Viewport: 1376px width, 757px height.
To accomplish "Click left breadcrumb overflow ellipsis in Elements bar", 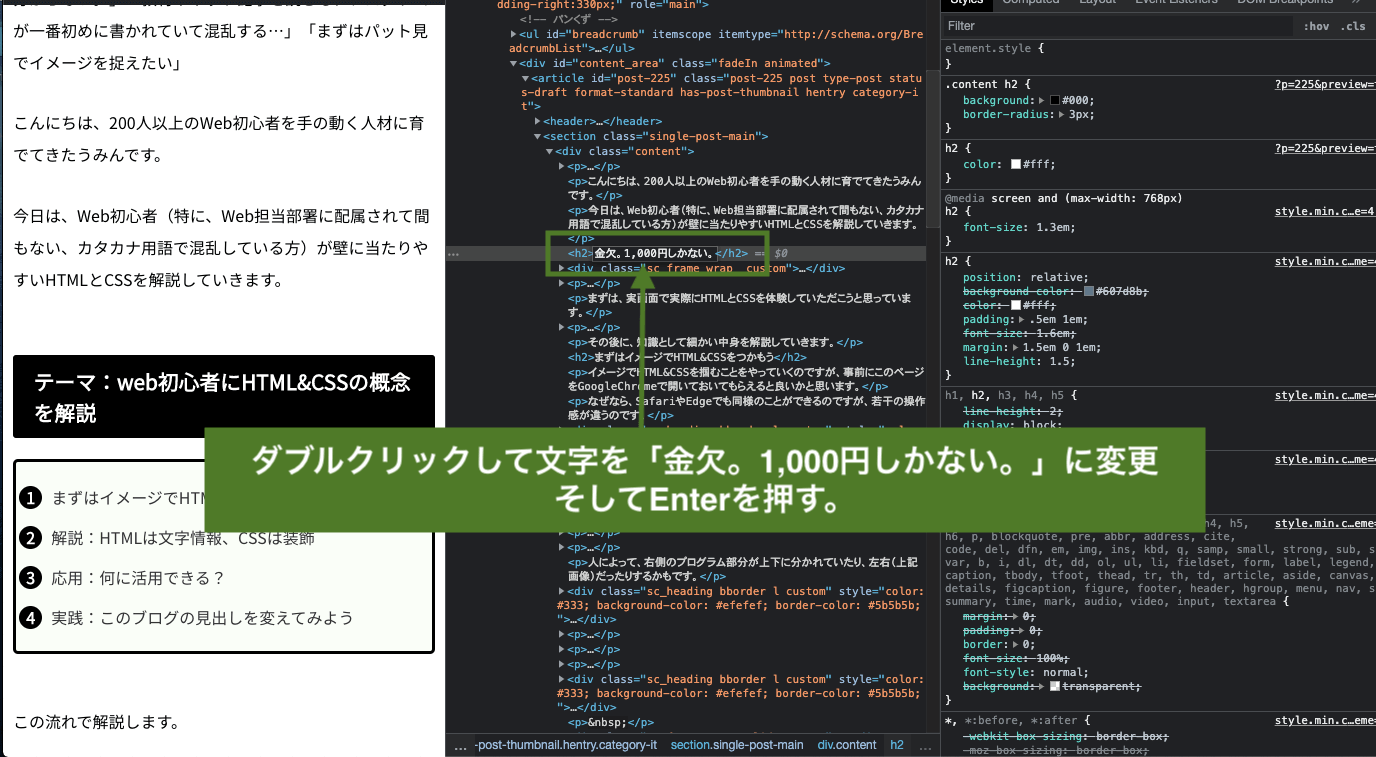I will (x=460, y=746).
